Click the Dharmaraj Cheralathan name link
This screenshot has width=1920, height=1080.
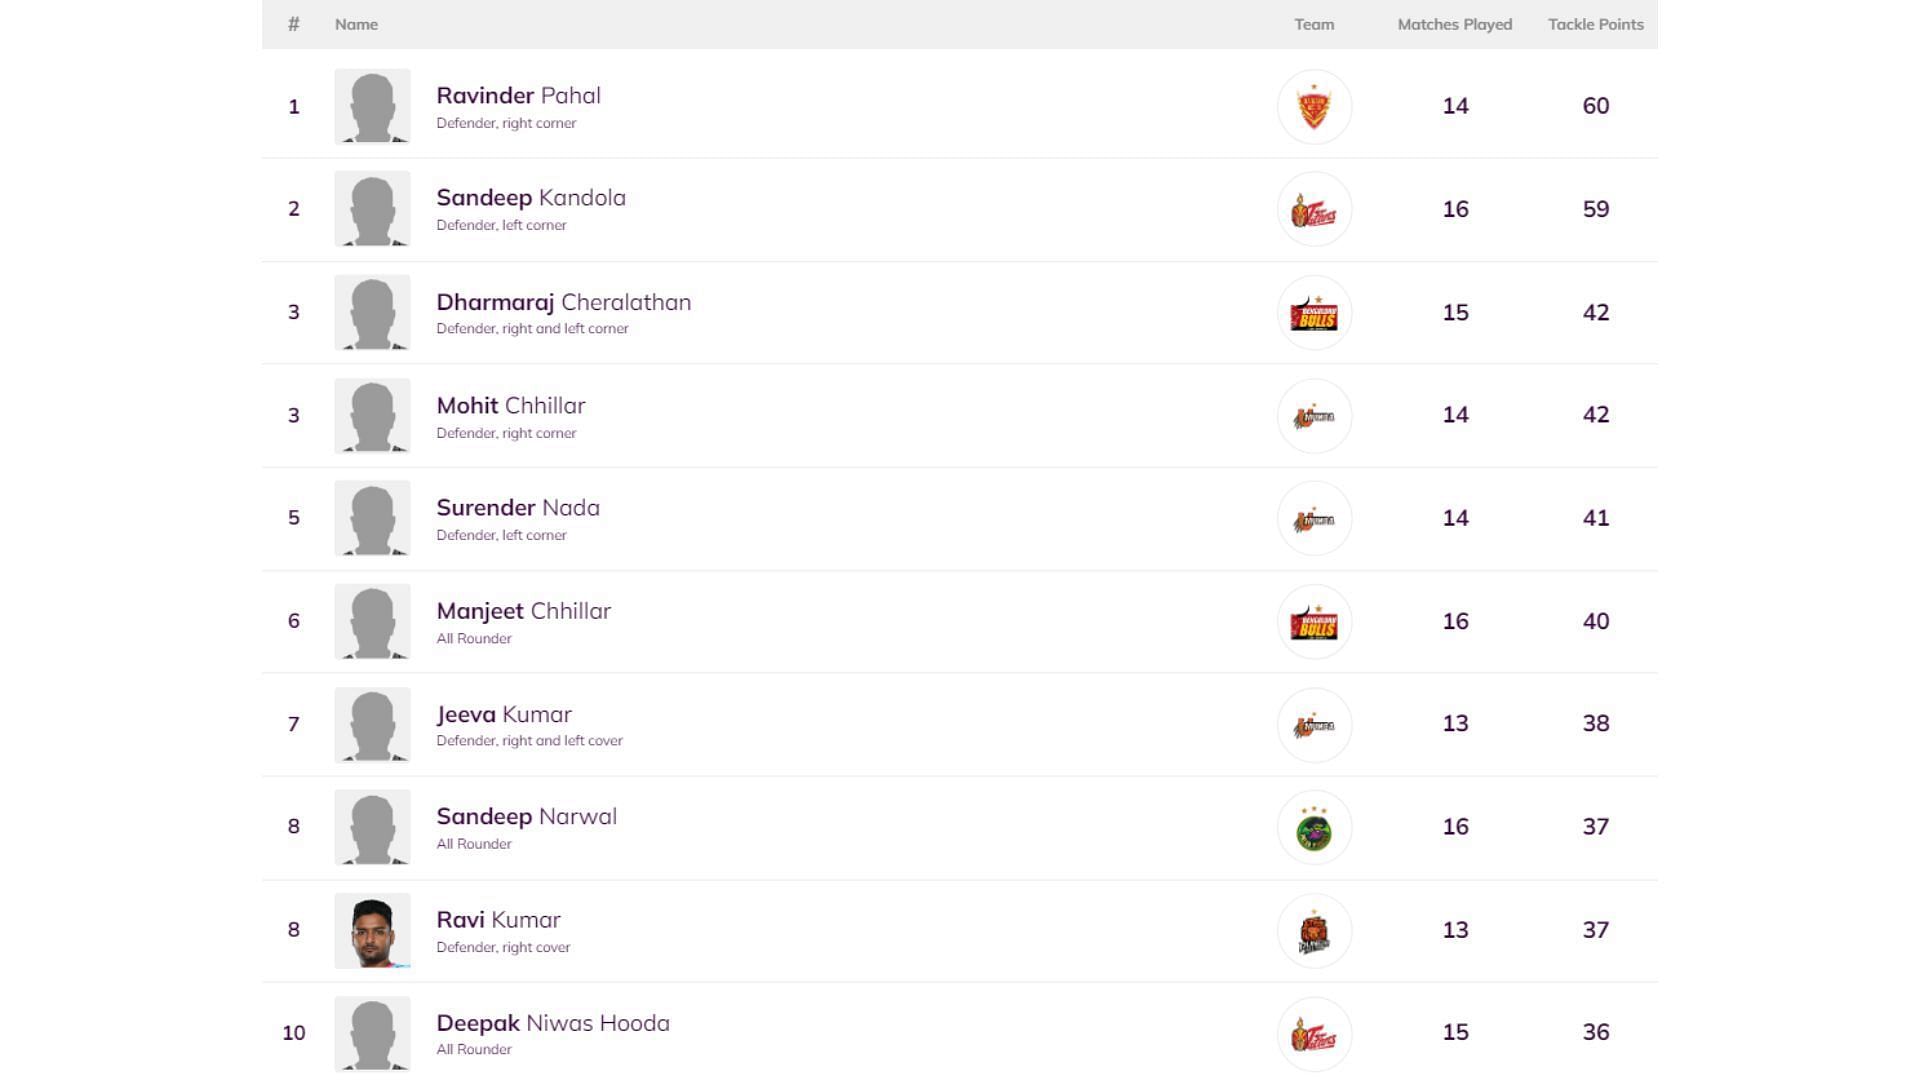click(x=563, y=302)
